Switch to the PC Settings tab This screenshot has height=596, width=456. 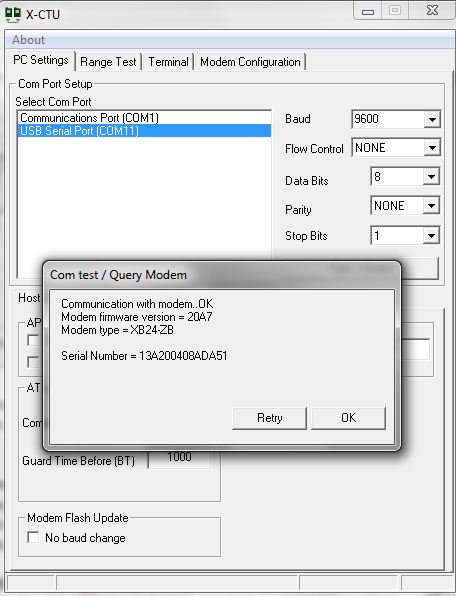pyautogui.click(x=41, y=60)
